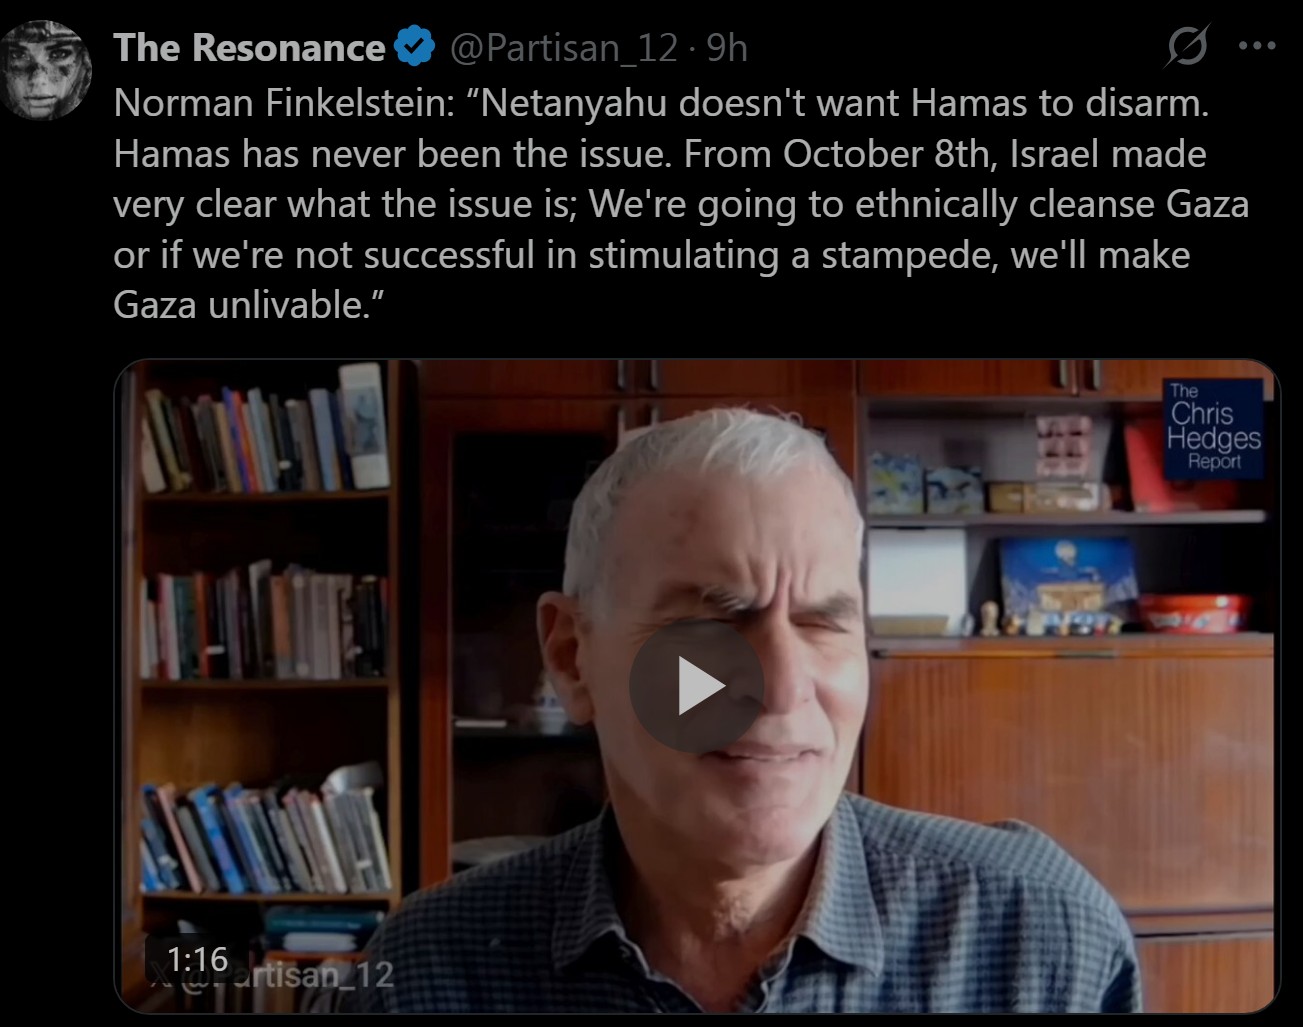Click the Gaza unlivable closing line
Viewport: 1303px width, 1027px height.
[248, 304]
